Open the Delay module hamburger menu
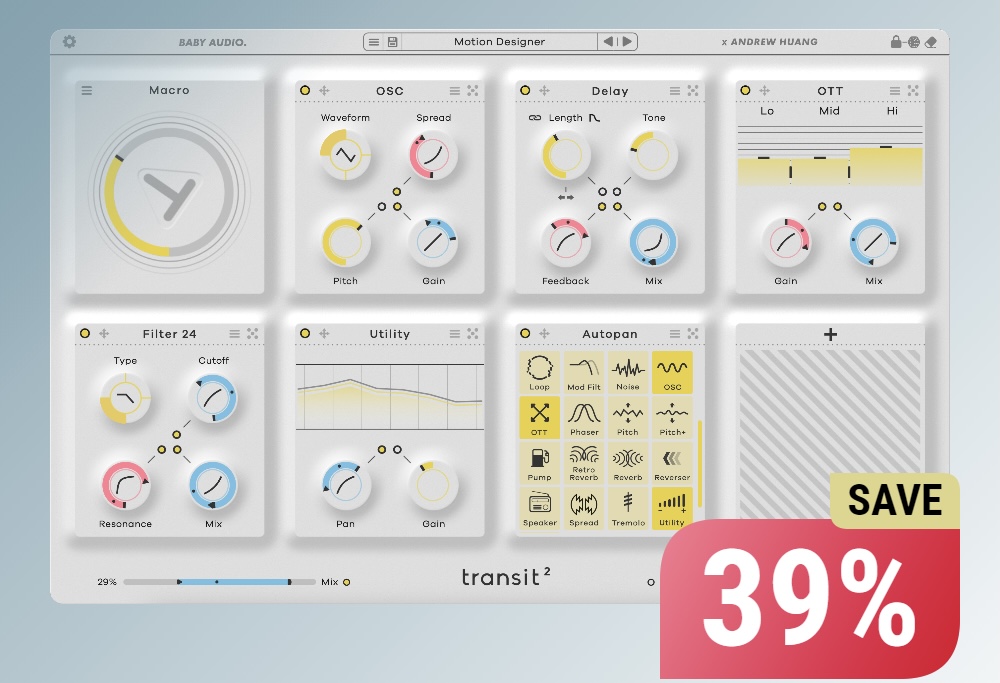 pos(675,91)
